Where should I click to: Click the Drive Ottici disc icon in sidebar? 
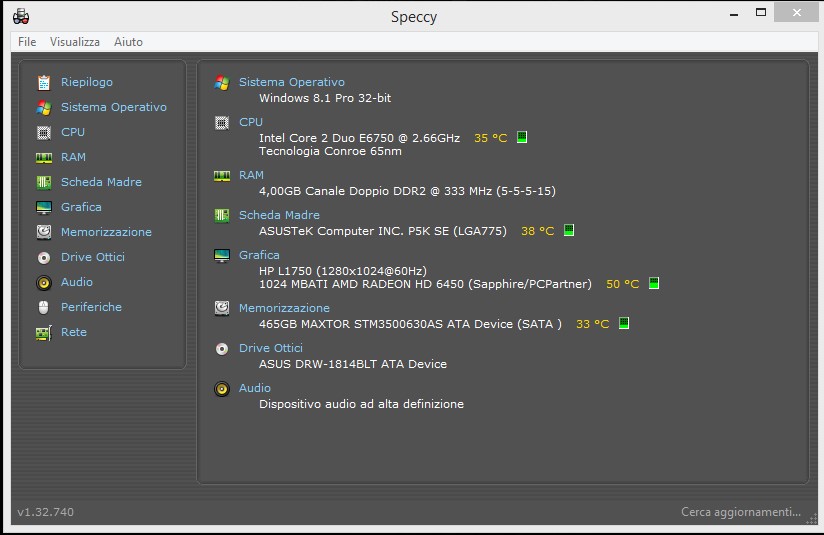point(44,258)
